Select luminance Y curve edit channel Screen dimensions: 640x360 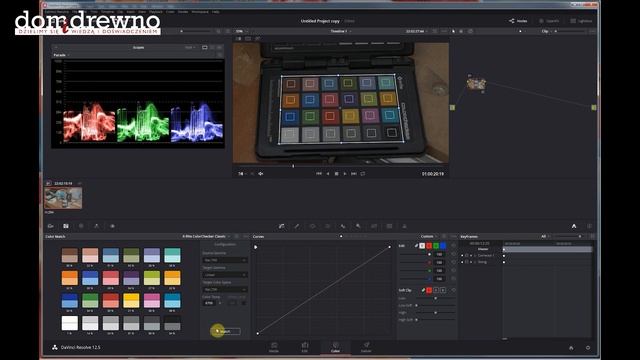(422, 246)
